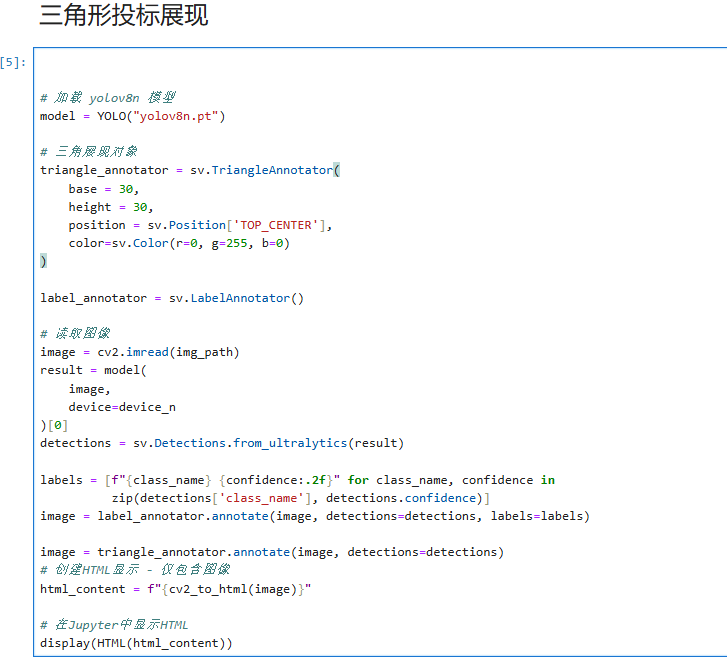Click the zip(detections['class_name'] line
This screenshot has height=670, width=727.
point(301,498)
